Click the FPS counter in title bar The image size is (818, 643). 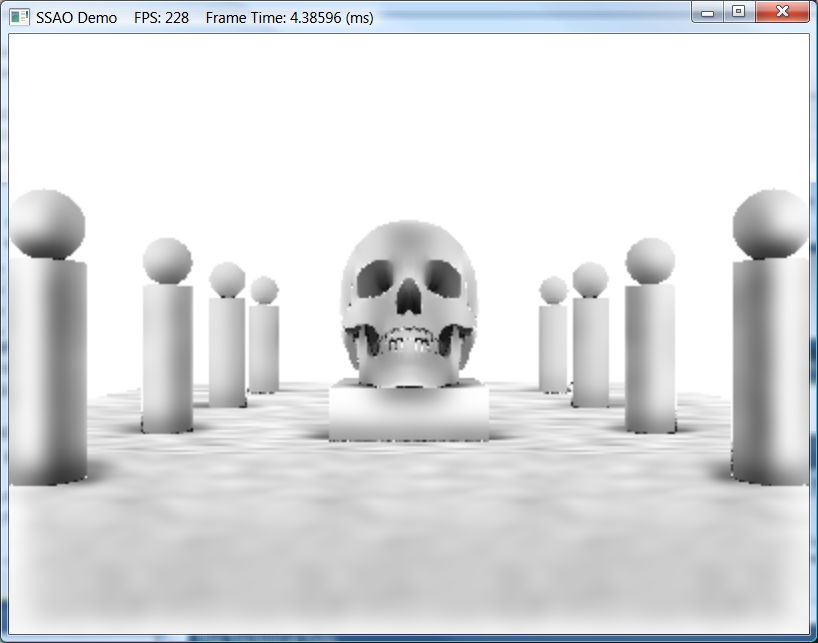point(161,18)
